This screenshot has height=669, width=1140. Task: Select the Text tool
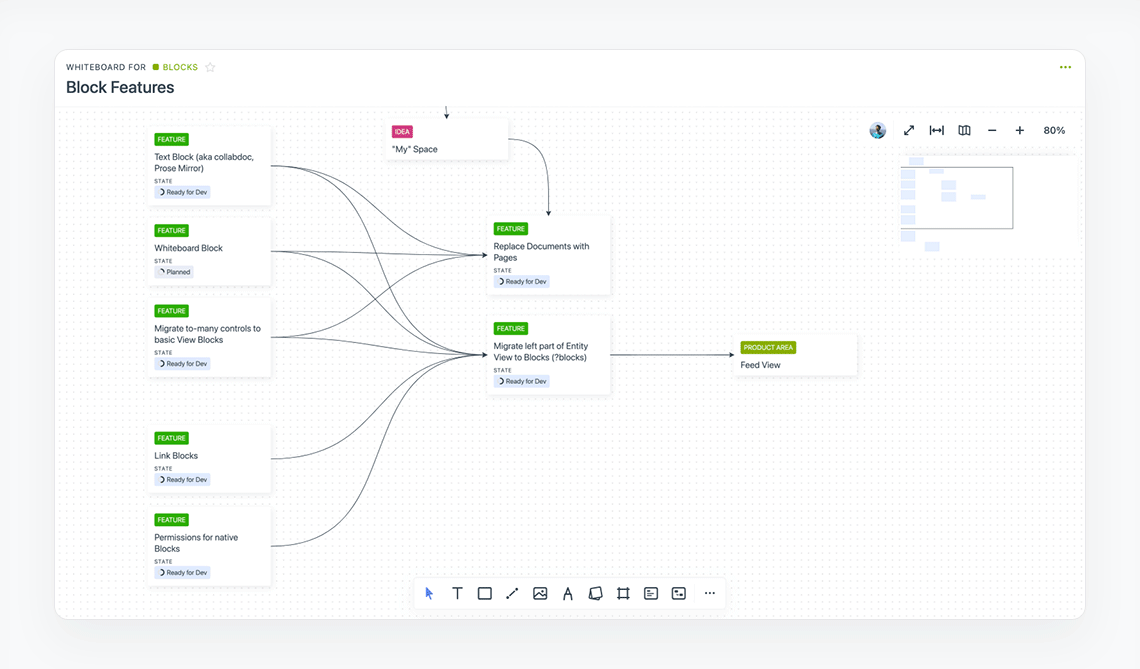pyautogui.click(x=457, y=593)
